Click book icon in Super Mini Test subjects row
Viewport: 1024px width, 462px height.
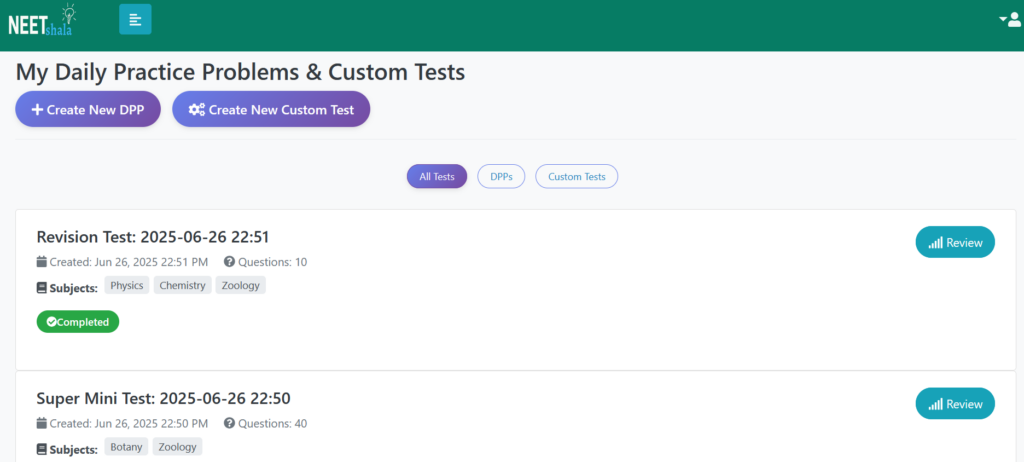(42, 448)
